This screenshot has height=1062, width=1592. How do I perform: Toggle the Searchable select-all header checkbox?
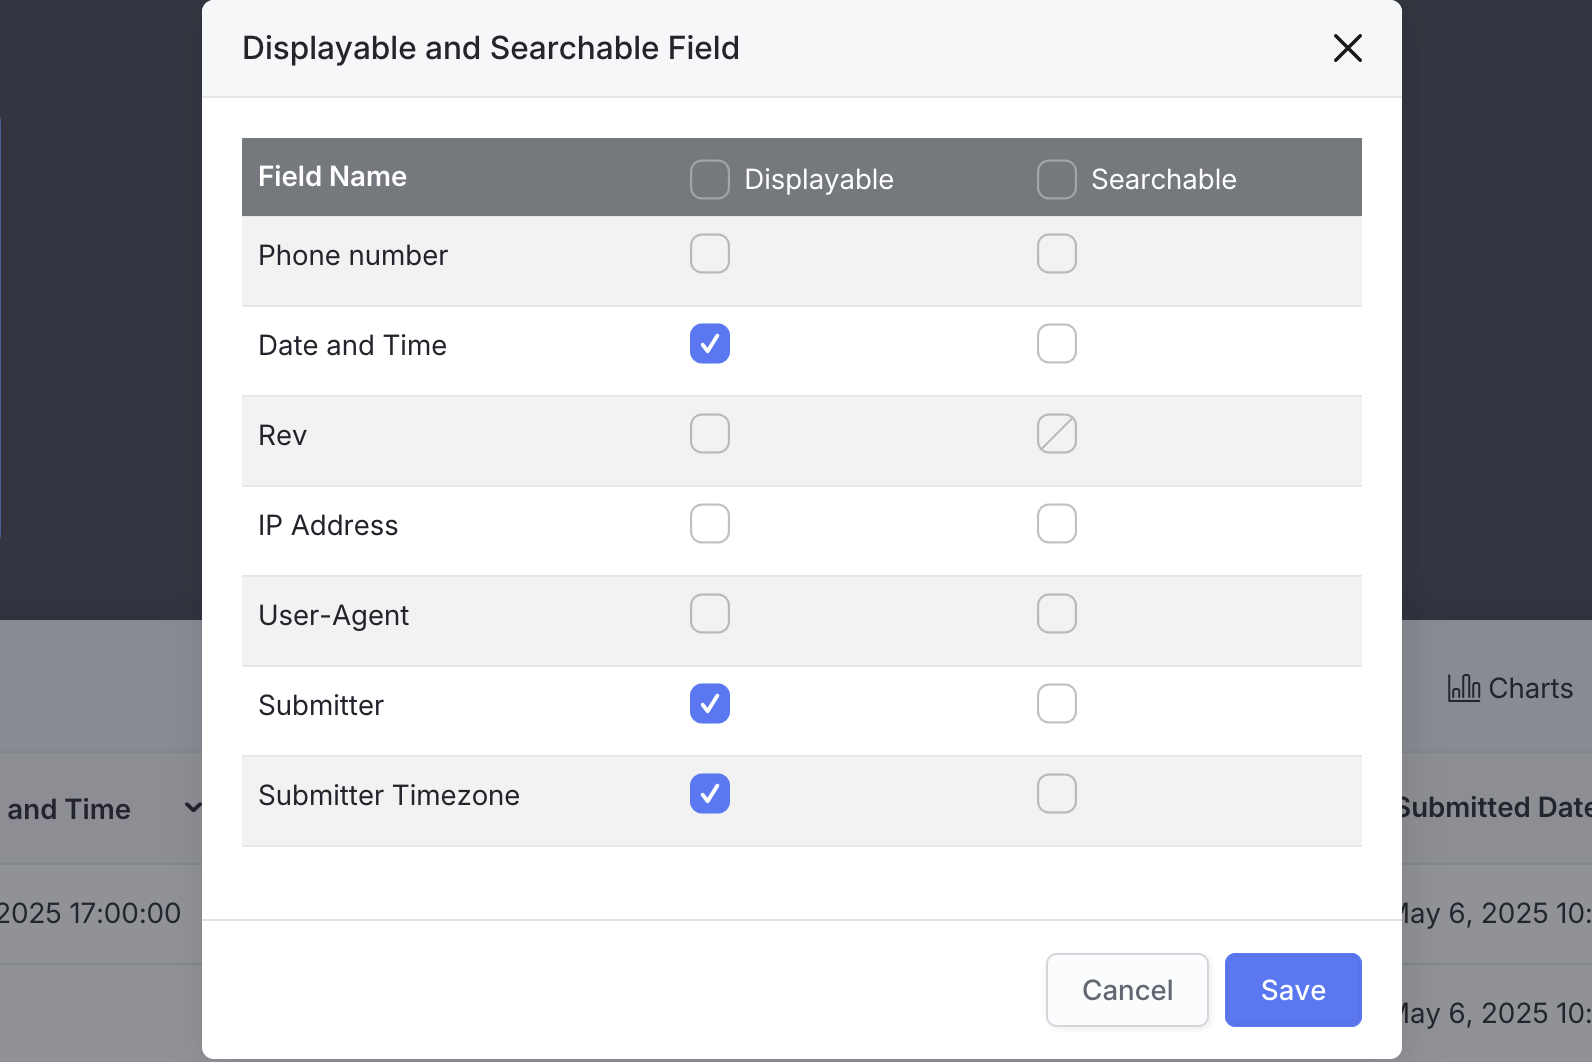click(1057, 180)
